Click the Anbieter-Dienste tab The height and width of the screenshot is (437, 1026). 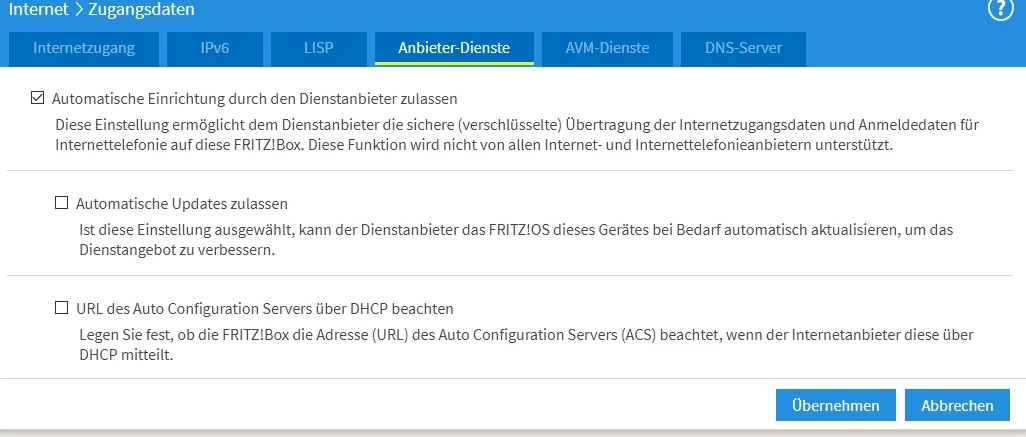(x=454, y=47)
